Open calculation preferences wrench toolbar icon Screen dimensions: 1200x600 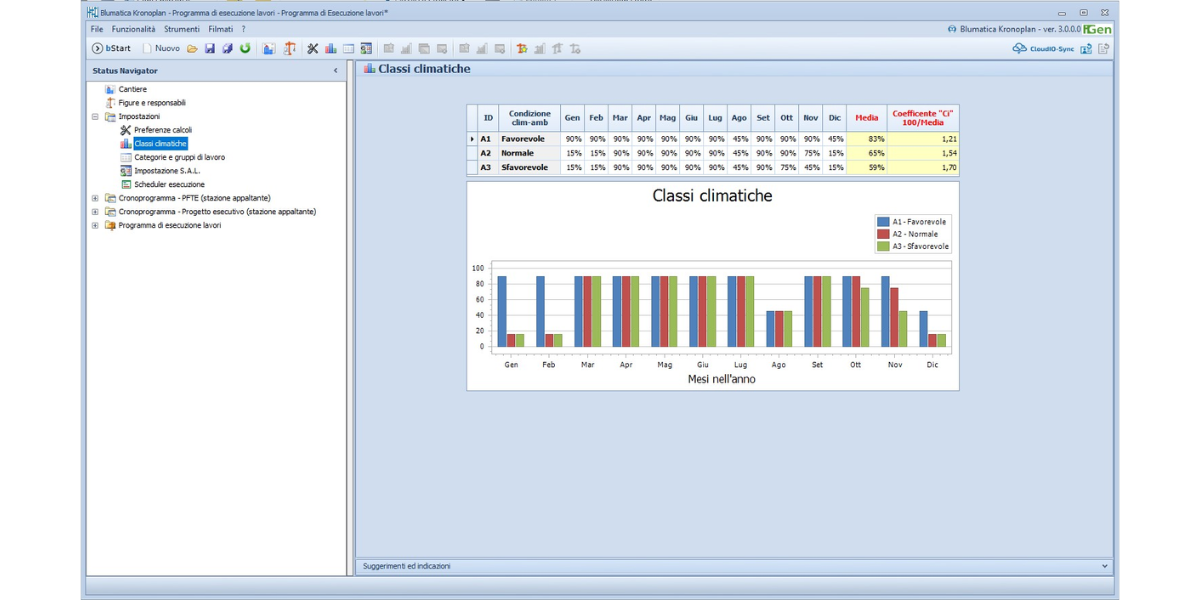[x=312, y=48]
